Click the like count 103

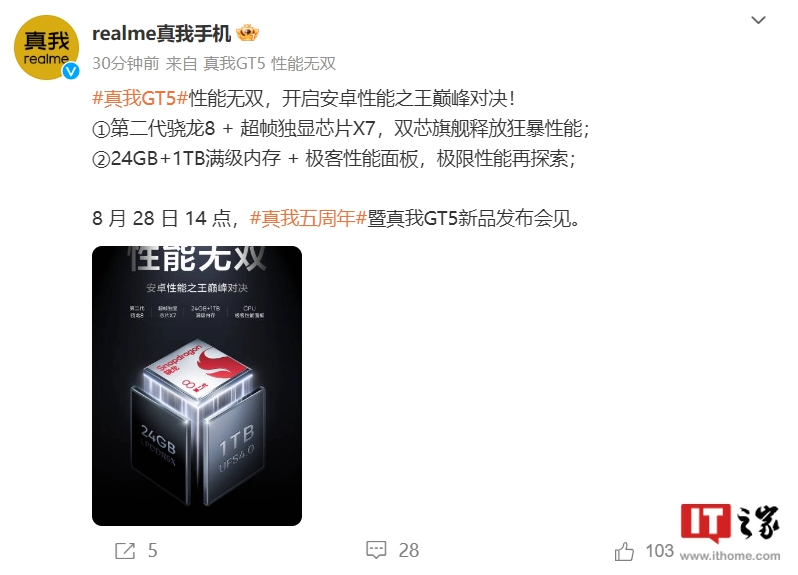pos(660,551)
